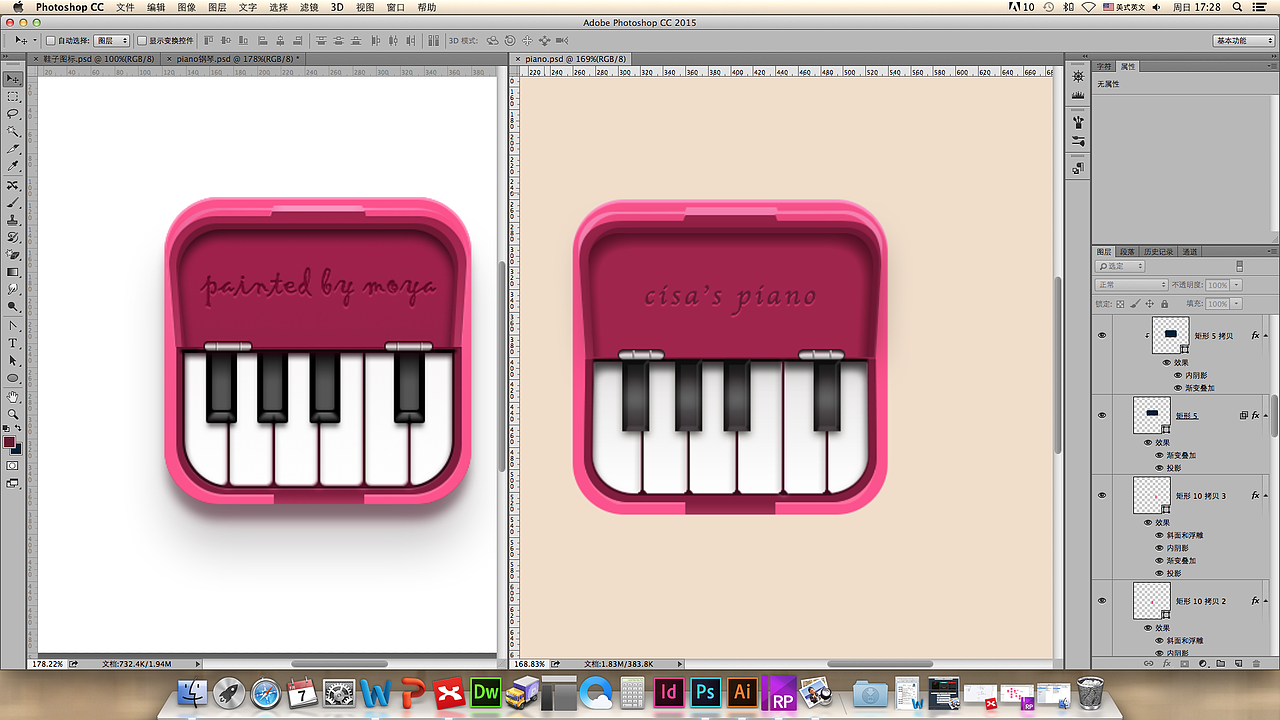The width and height of the screenshot is (1280, 720).
Task: Open the layer filter 选定 dropdown
Action: click(1121, 266)
